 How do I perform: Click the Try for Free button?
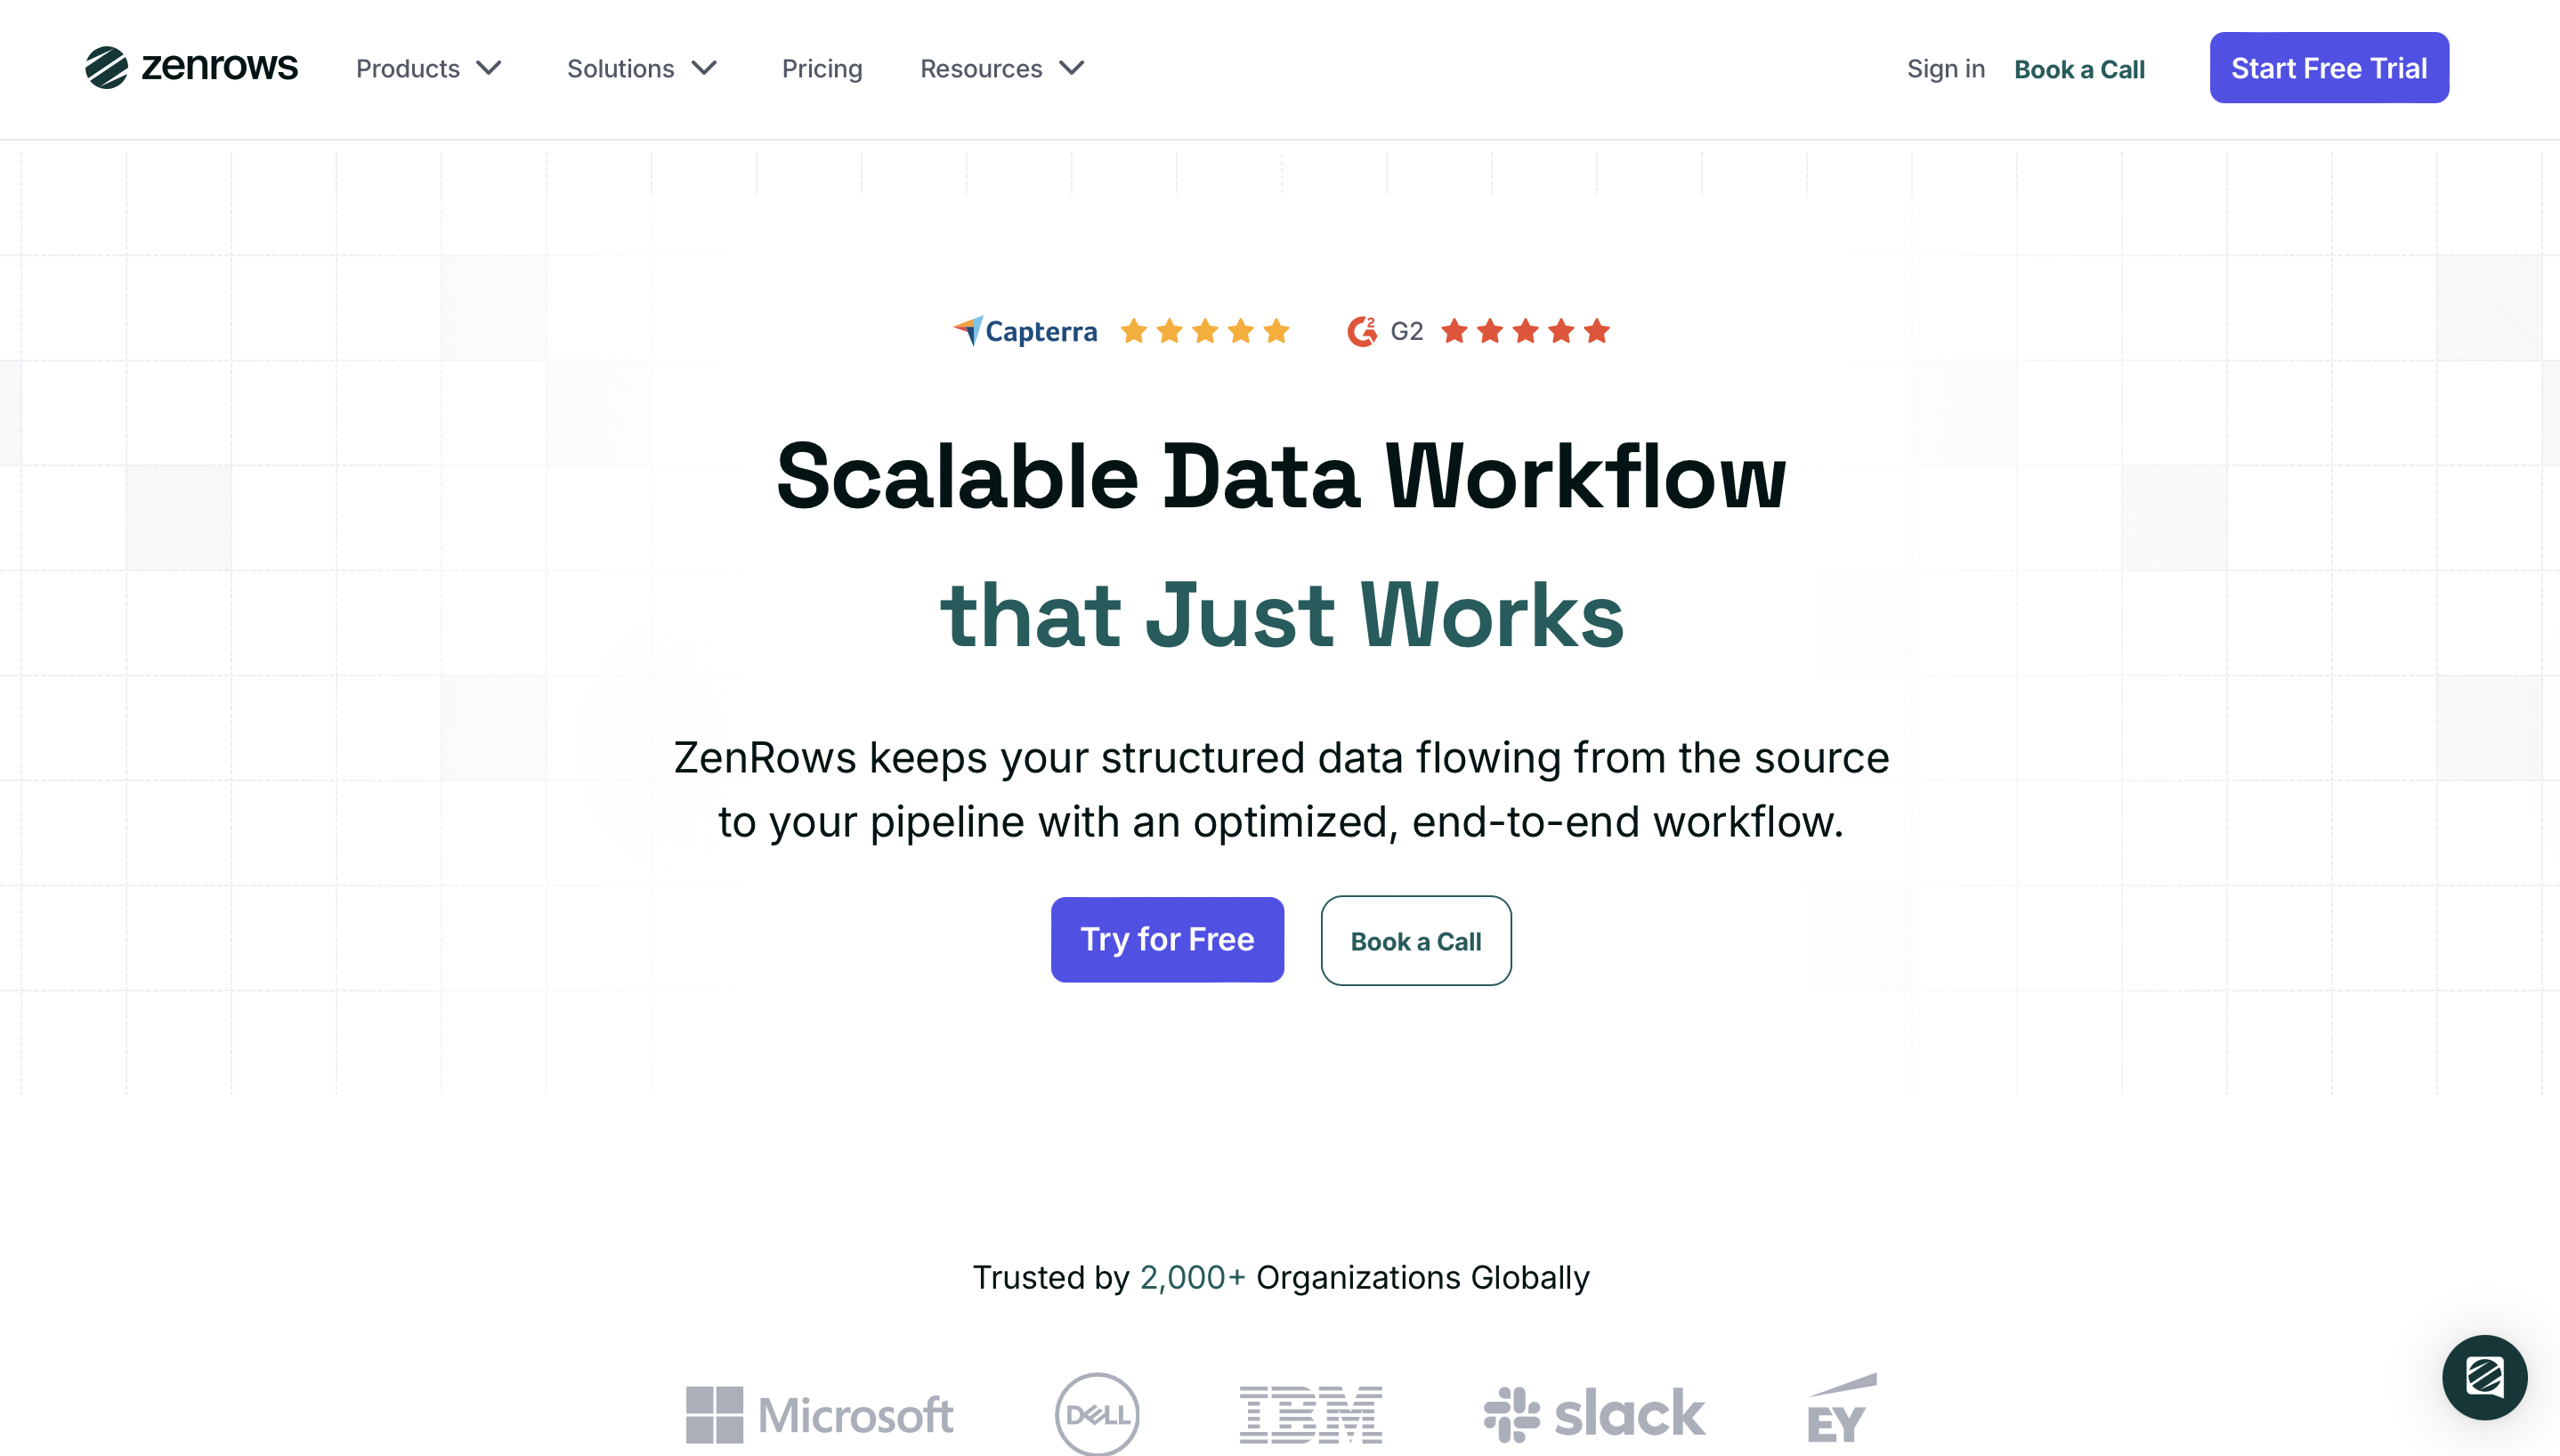click(x=1167, y=939)
